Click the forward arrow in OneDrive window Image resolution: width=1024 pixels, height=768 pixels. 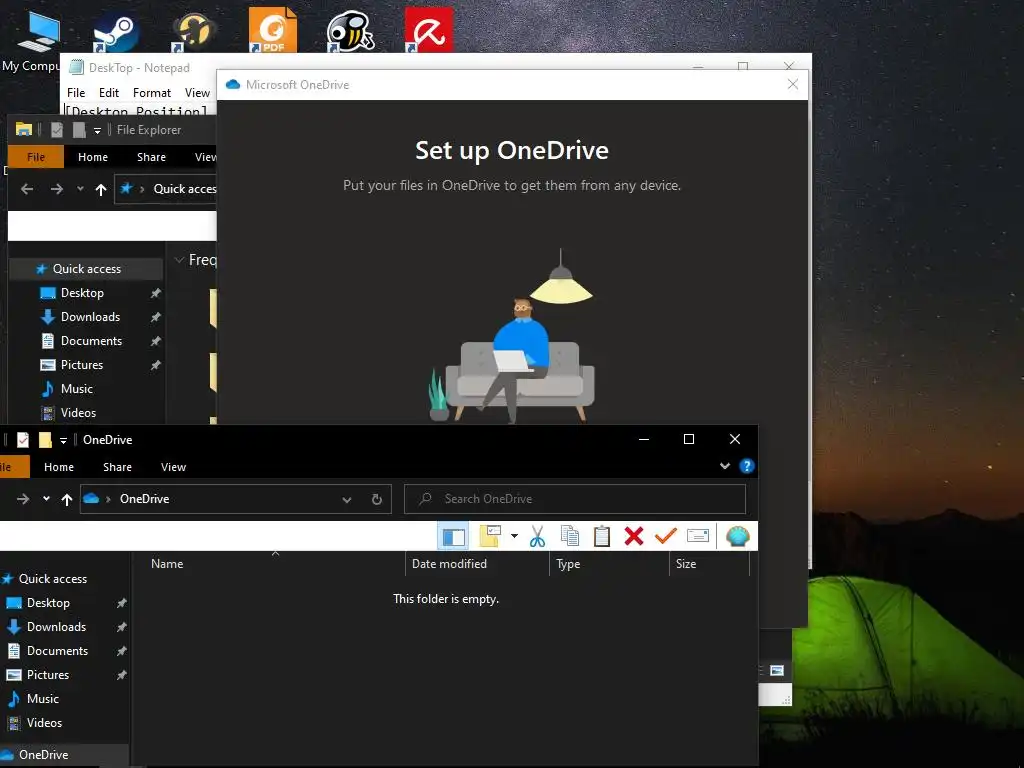24,499
